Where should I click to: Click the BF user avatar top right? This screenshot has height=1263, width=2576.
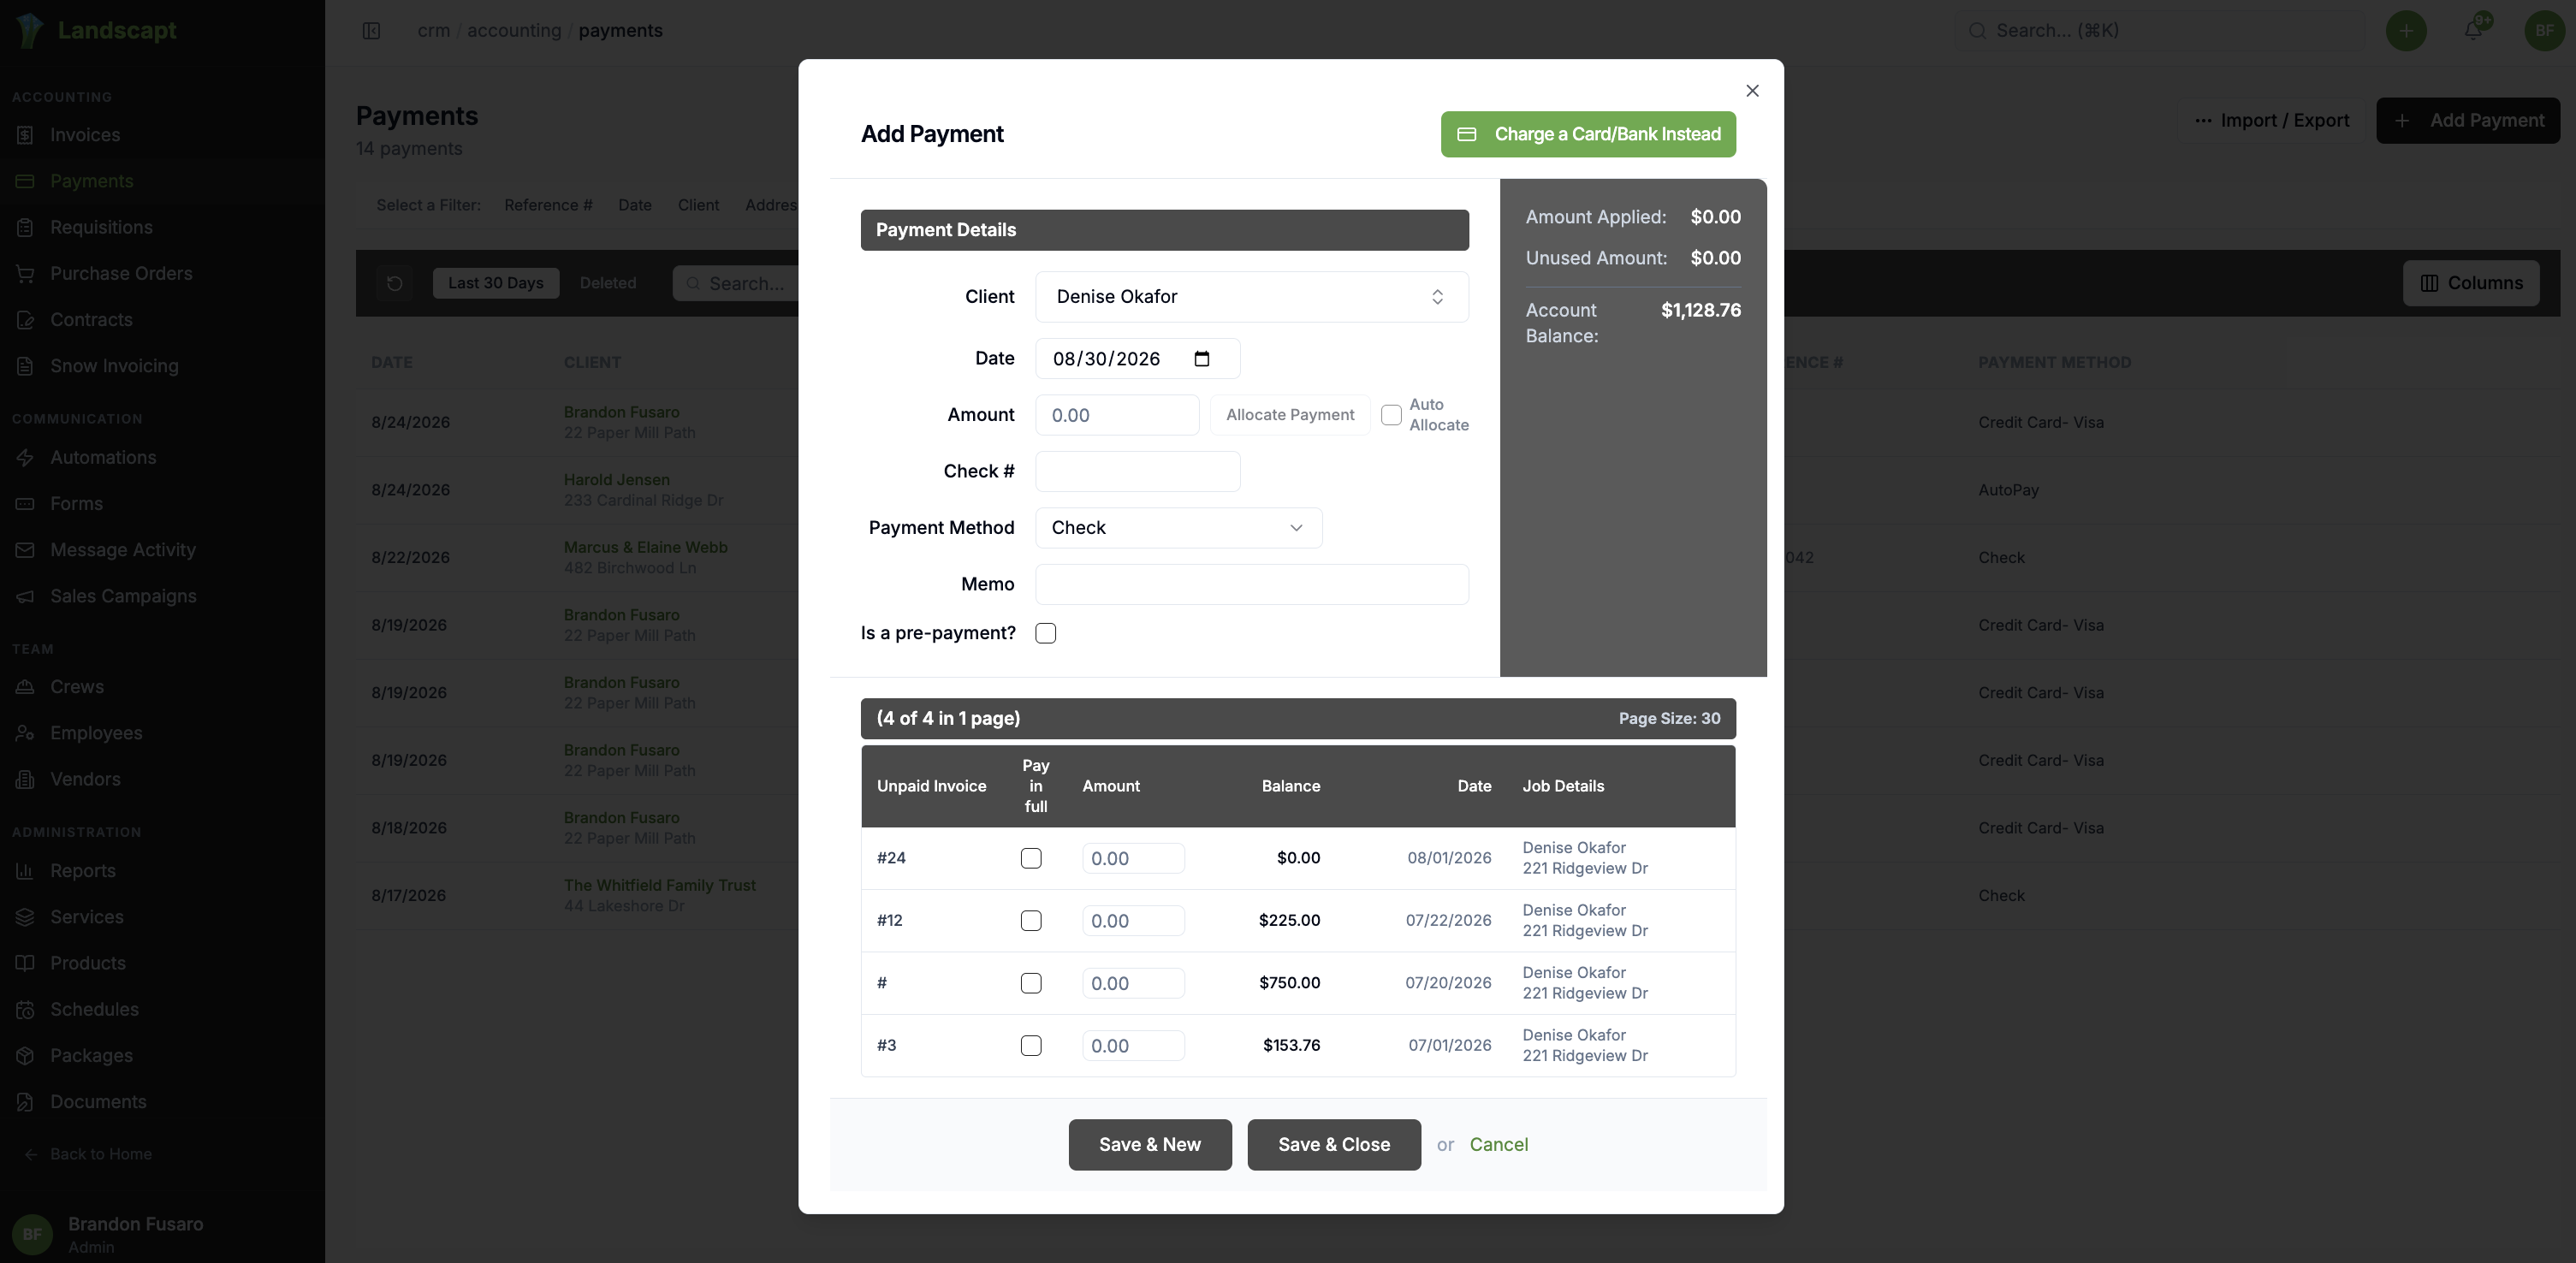pos(2544,31)
